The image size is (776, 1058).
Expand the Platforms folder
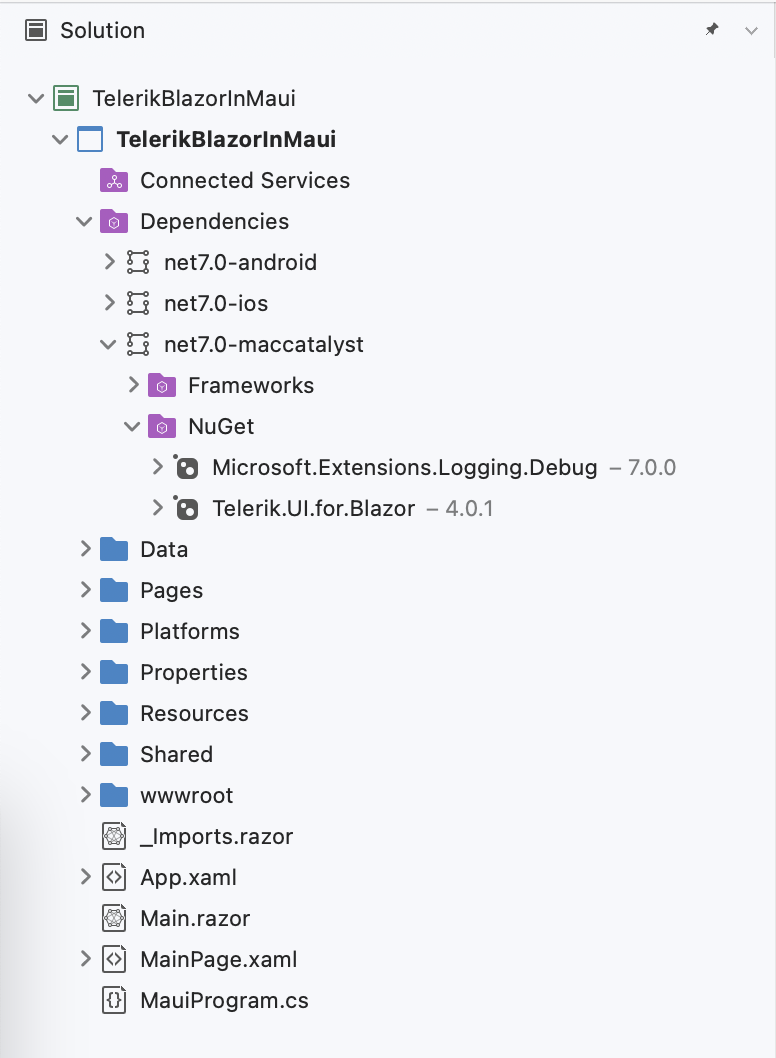coord(86,631)
